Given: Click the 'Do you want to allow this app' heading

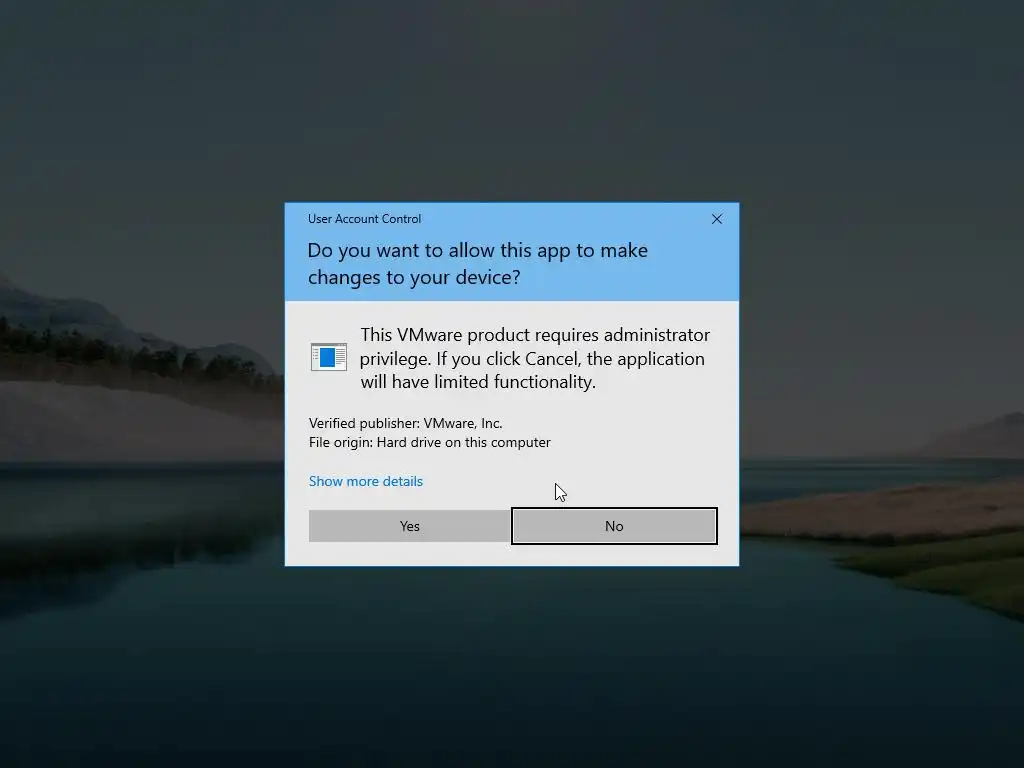Looking at the screenshot, I should (x=477, y=264).
